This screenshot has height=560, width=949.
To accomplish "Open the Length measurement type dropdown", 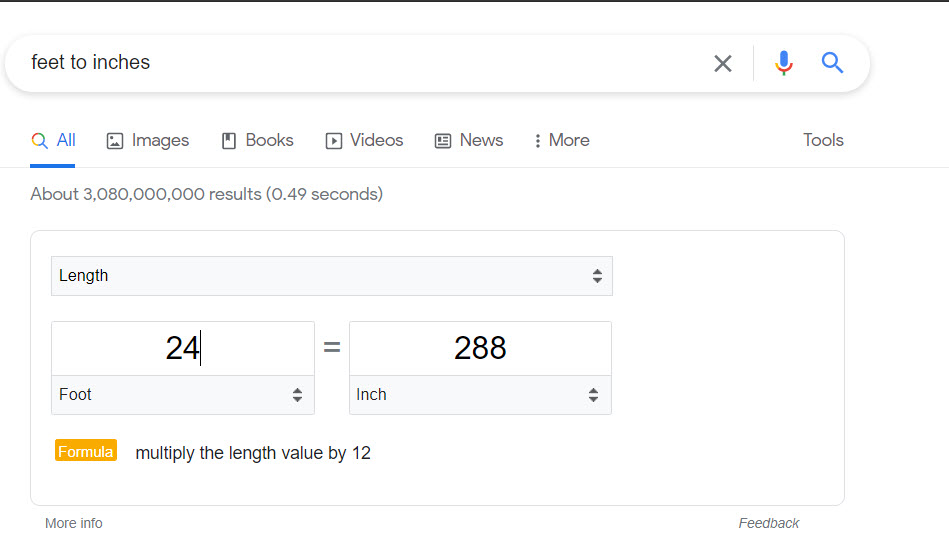I will coord(332,276).
